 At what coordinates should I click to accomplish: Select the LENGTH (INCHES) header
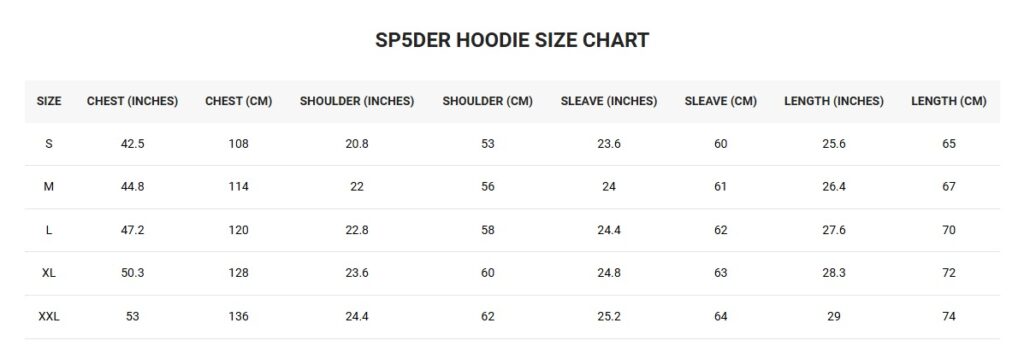pos(834,101)
